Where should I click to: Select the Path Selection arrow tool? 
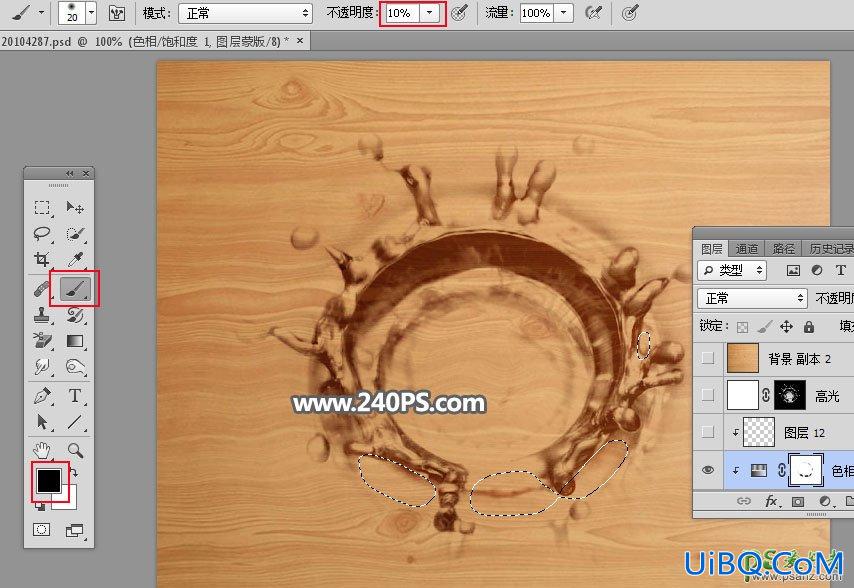(x=42, y=422)
